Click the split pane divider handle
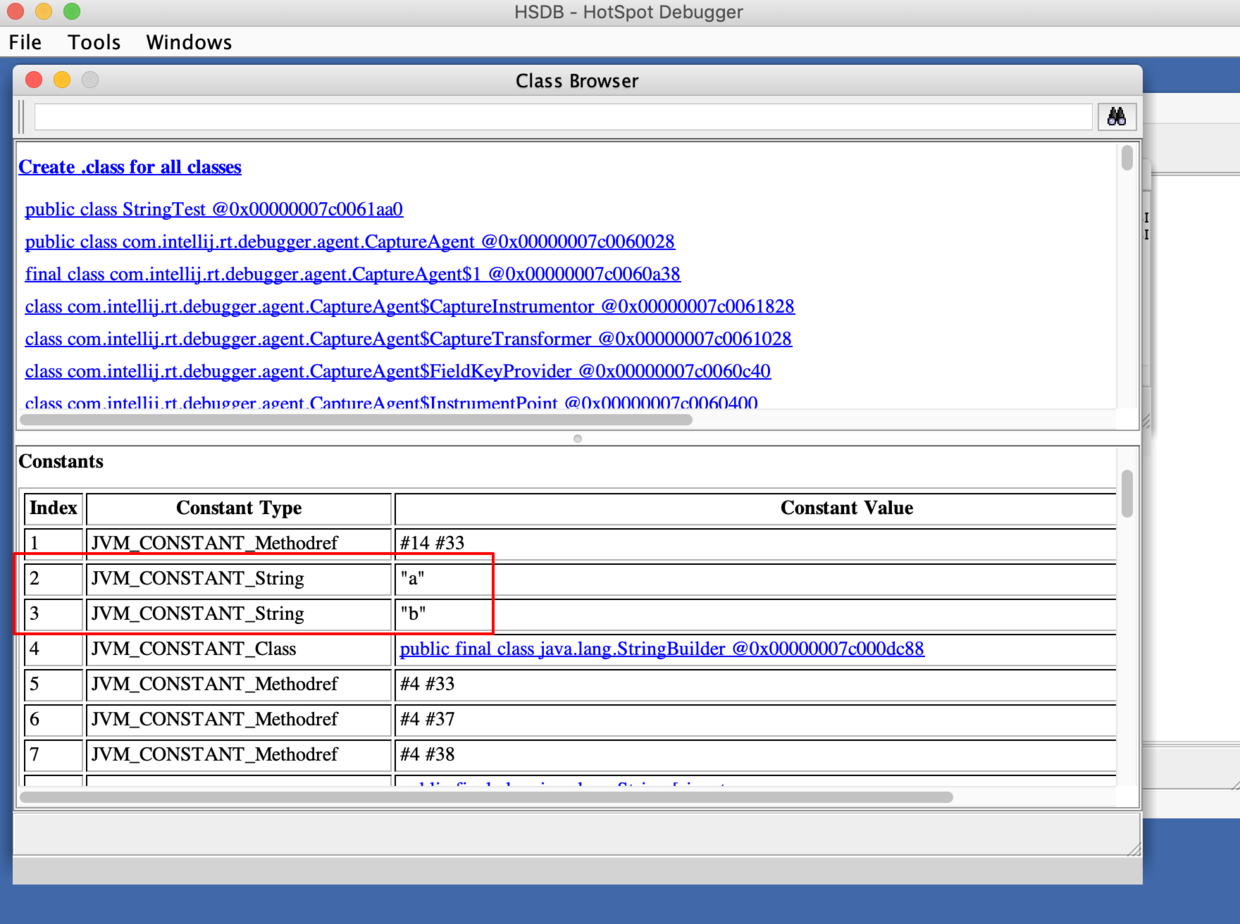The image size is (1240, 924). 577,438
